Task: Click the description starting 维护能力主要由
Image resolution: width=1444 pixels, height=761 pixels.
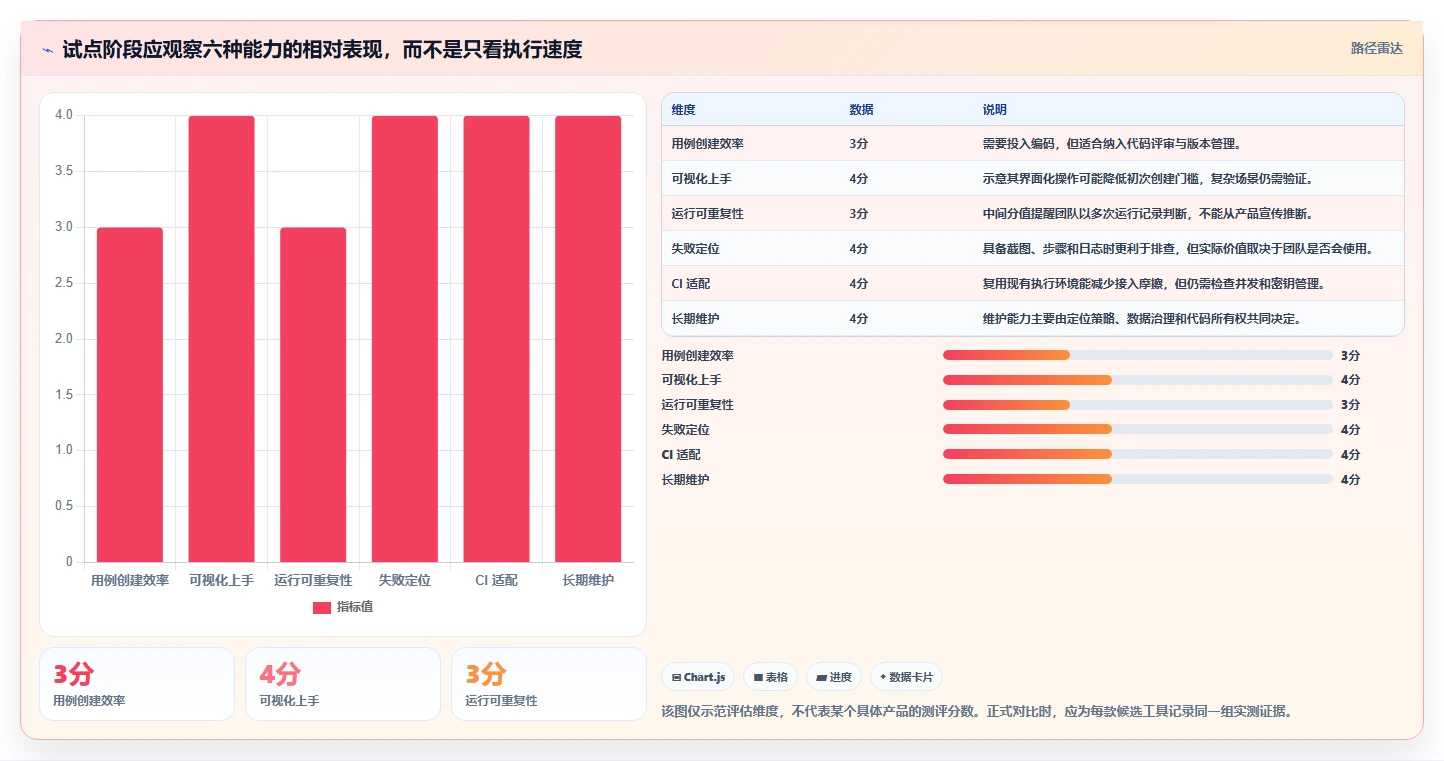Action: point(1141,319)
